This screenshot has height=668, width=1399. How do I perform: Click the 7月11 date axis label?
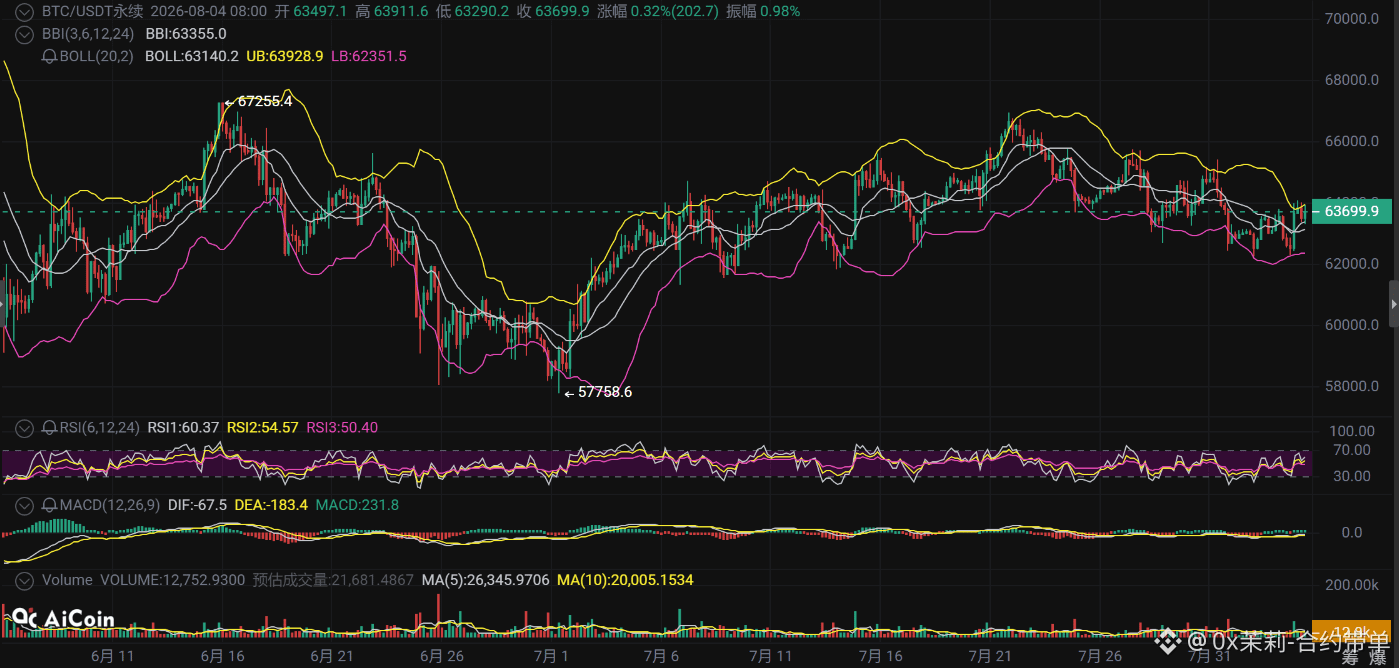coord(770,656)
